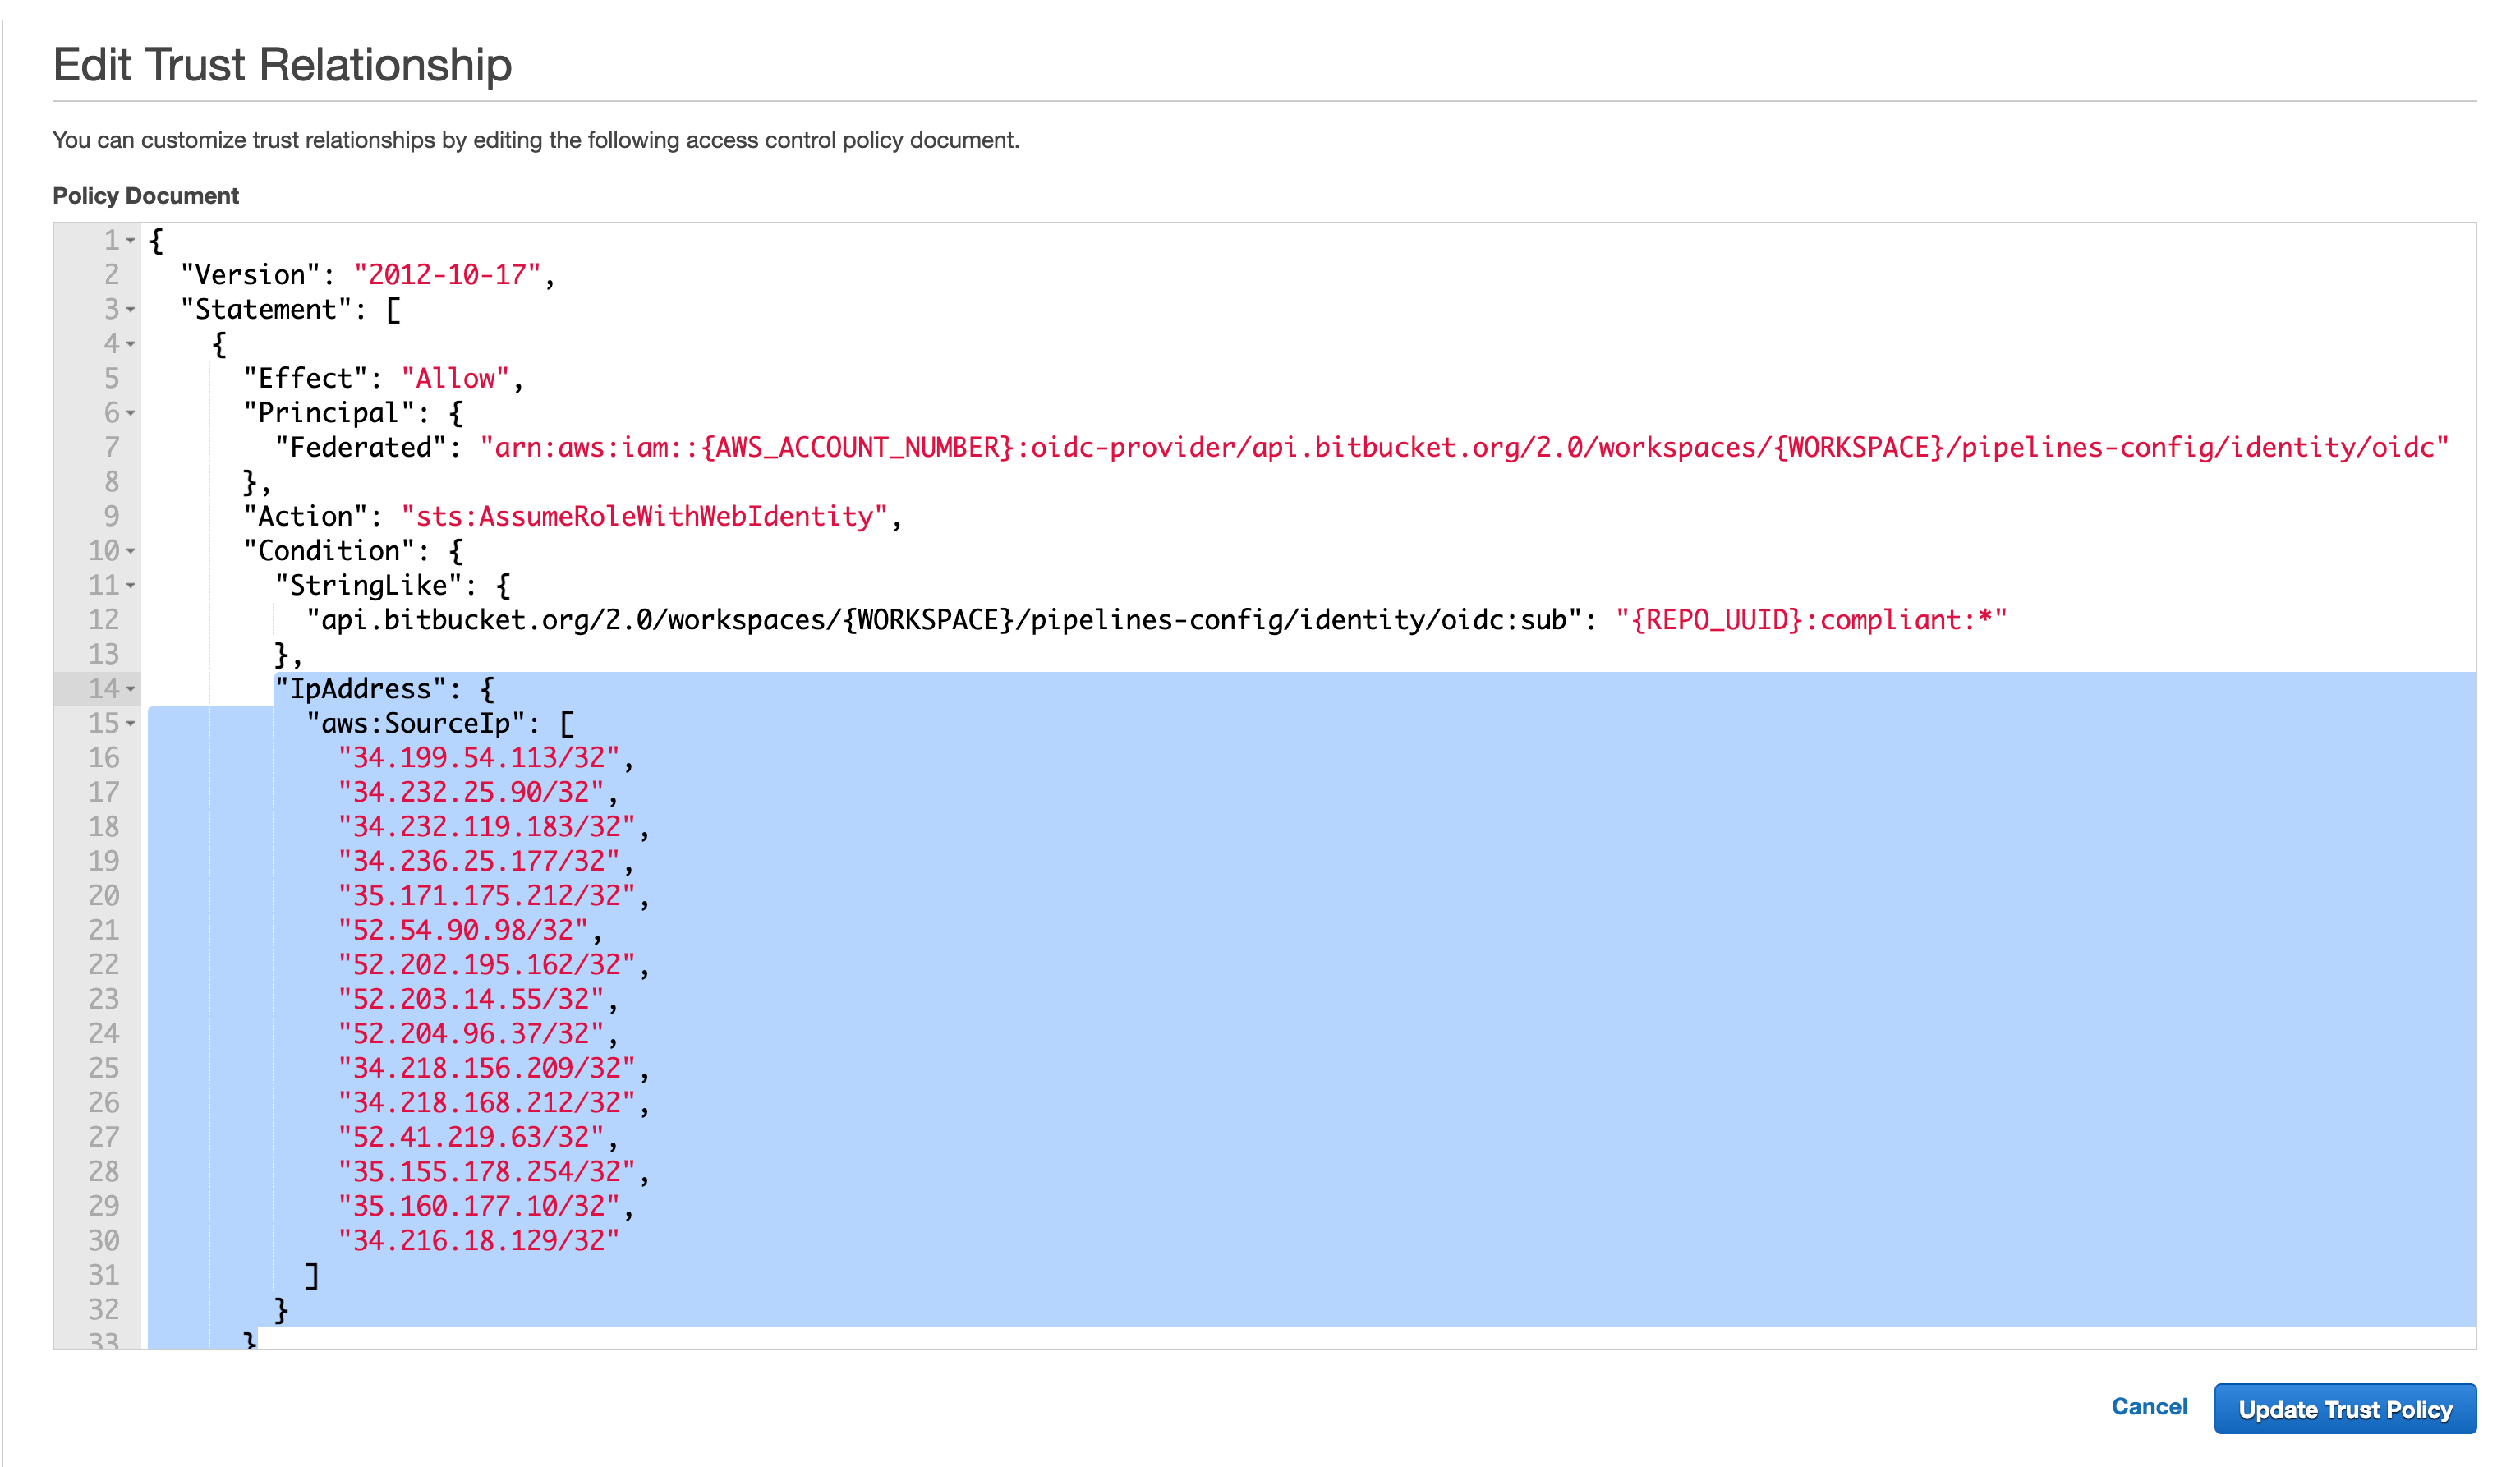Collapse the Statement array fold on line 3
Screen dimensions: 2520x1467
pos(131,310)
